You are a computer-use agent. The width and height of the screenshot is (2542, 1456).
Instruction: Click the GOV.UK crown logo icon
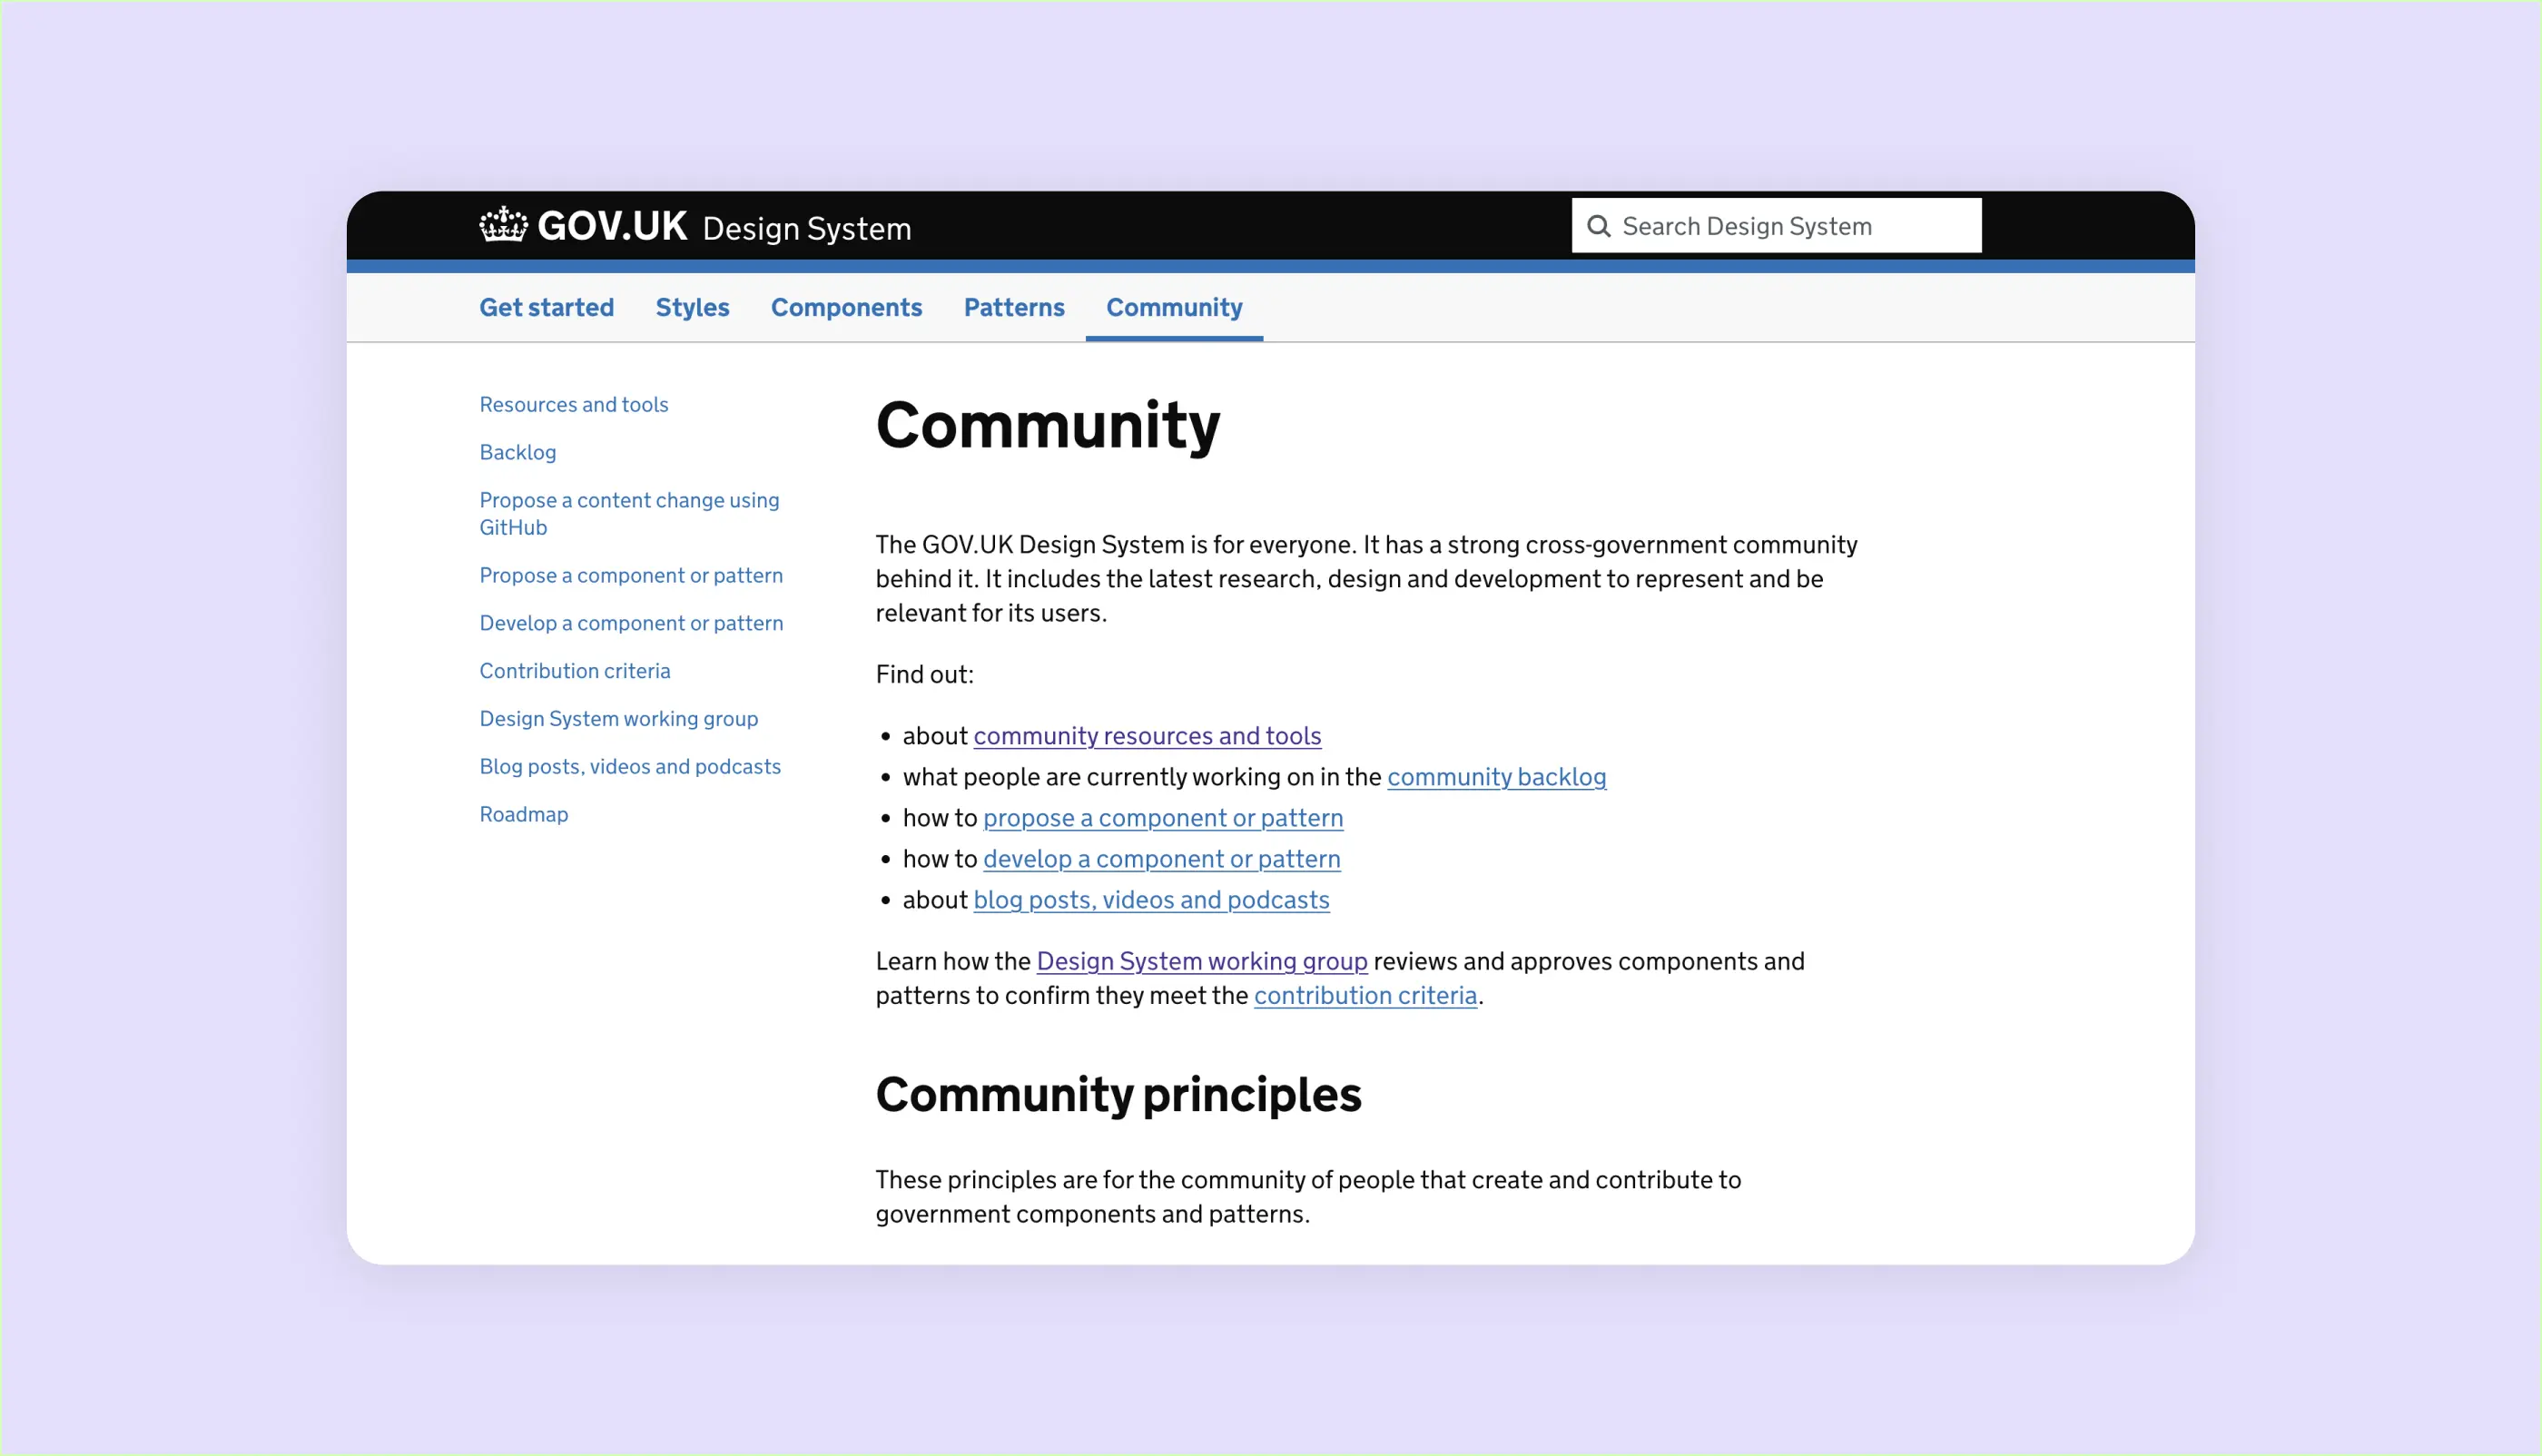[503, 225]
